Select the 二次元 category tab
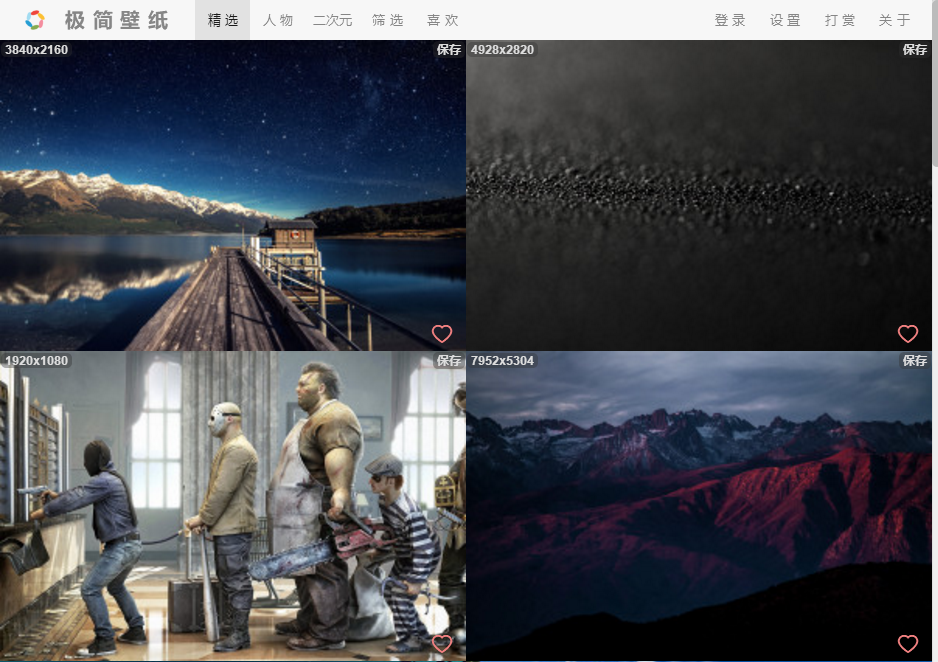Image resolution: width=938 pixels, height=662 pixels. (x=333, y=20)
